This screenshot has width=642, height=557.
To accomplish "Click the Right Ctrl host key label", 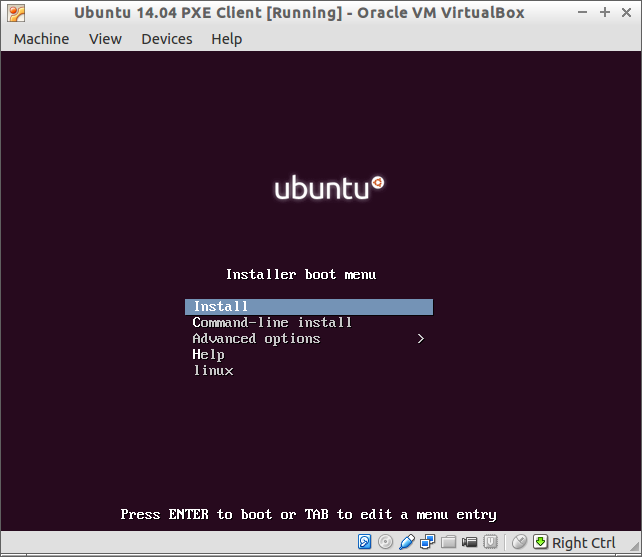I will pyautogui.click(x=583, y=543).
